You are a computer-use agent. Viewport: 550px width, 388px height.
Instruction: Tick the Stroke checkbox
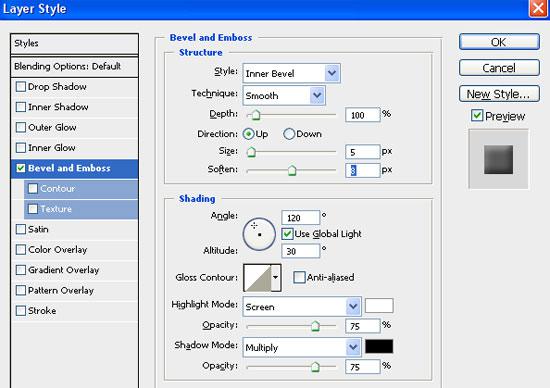tap(21, 310)
